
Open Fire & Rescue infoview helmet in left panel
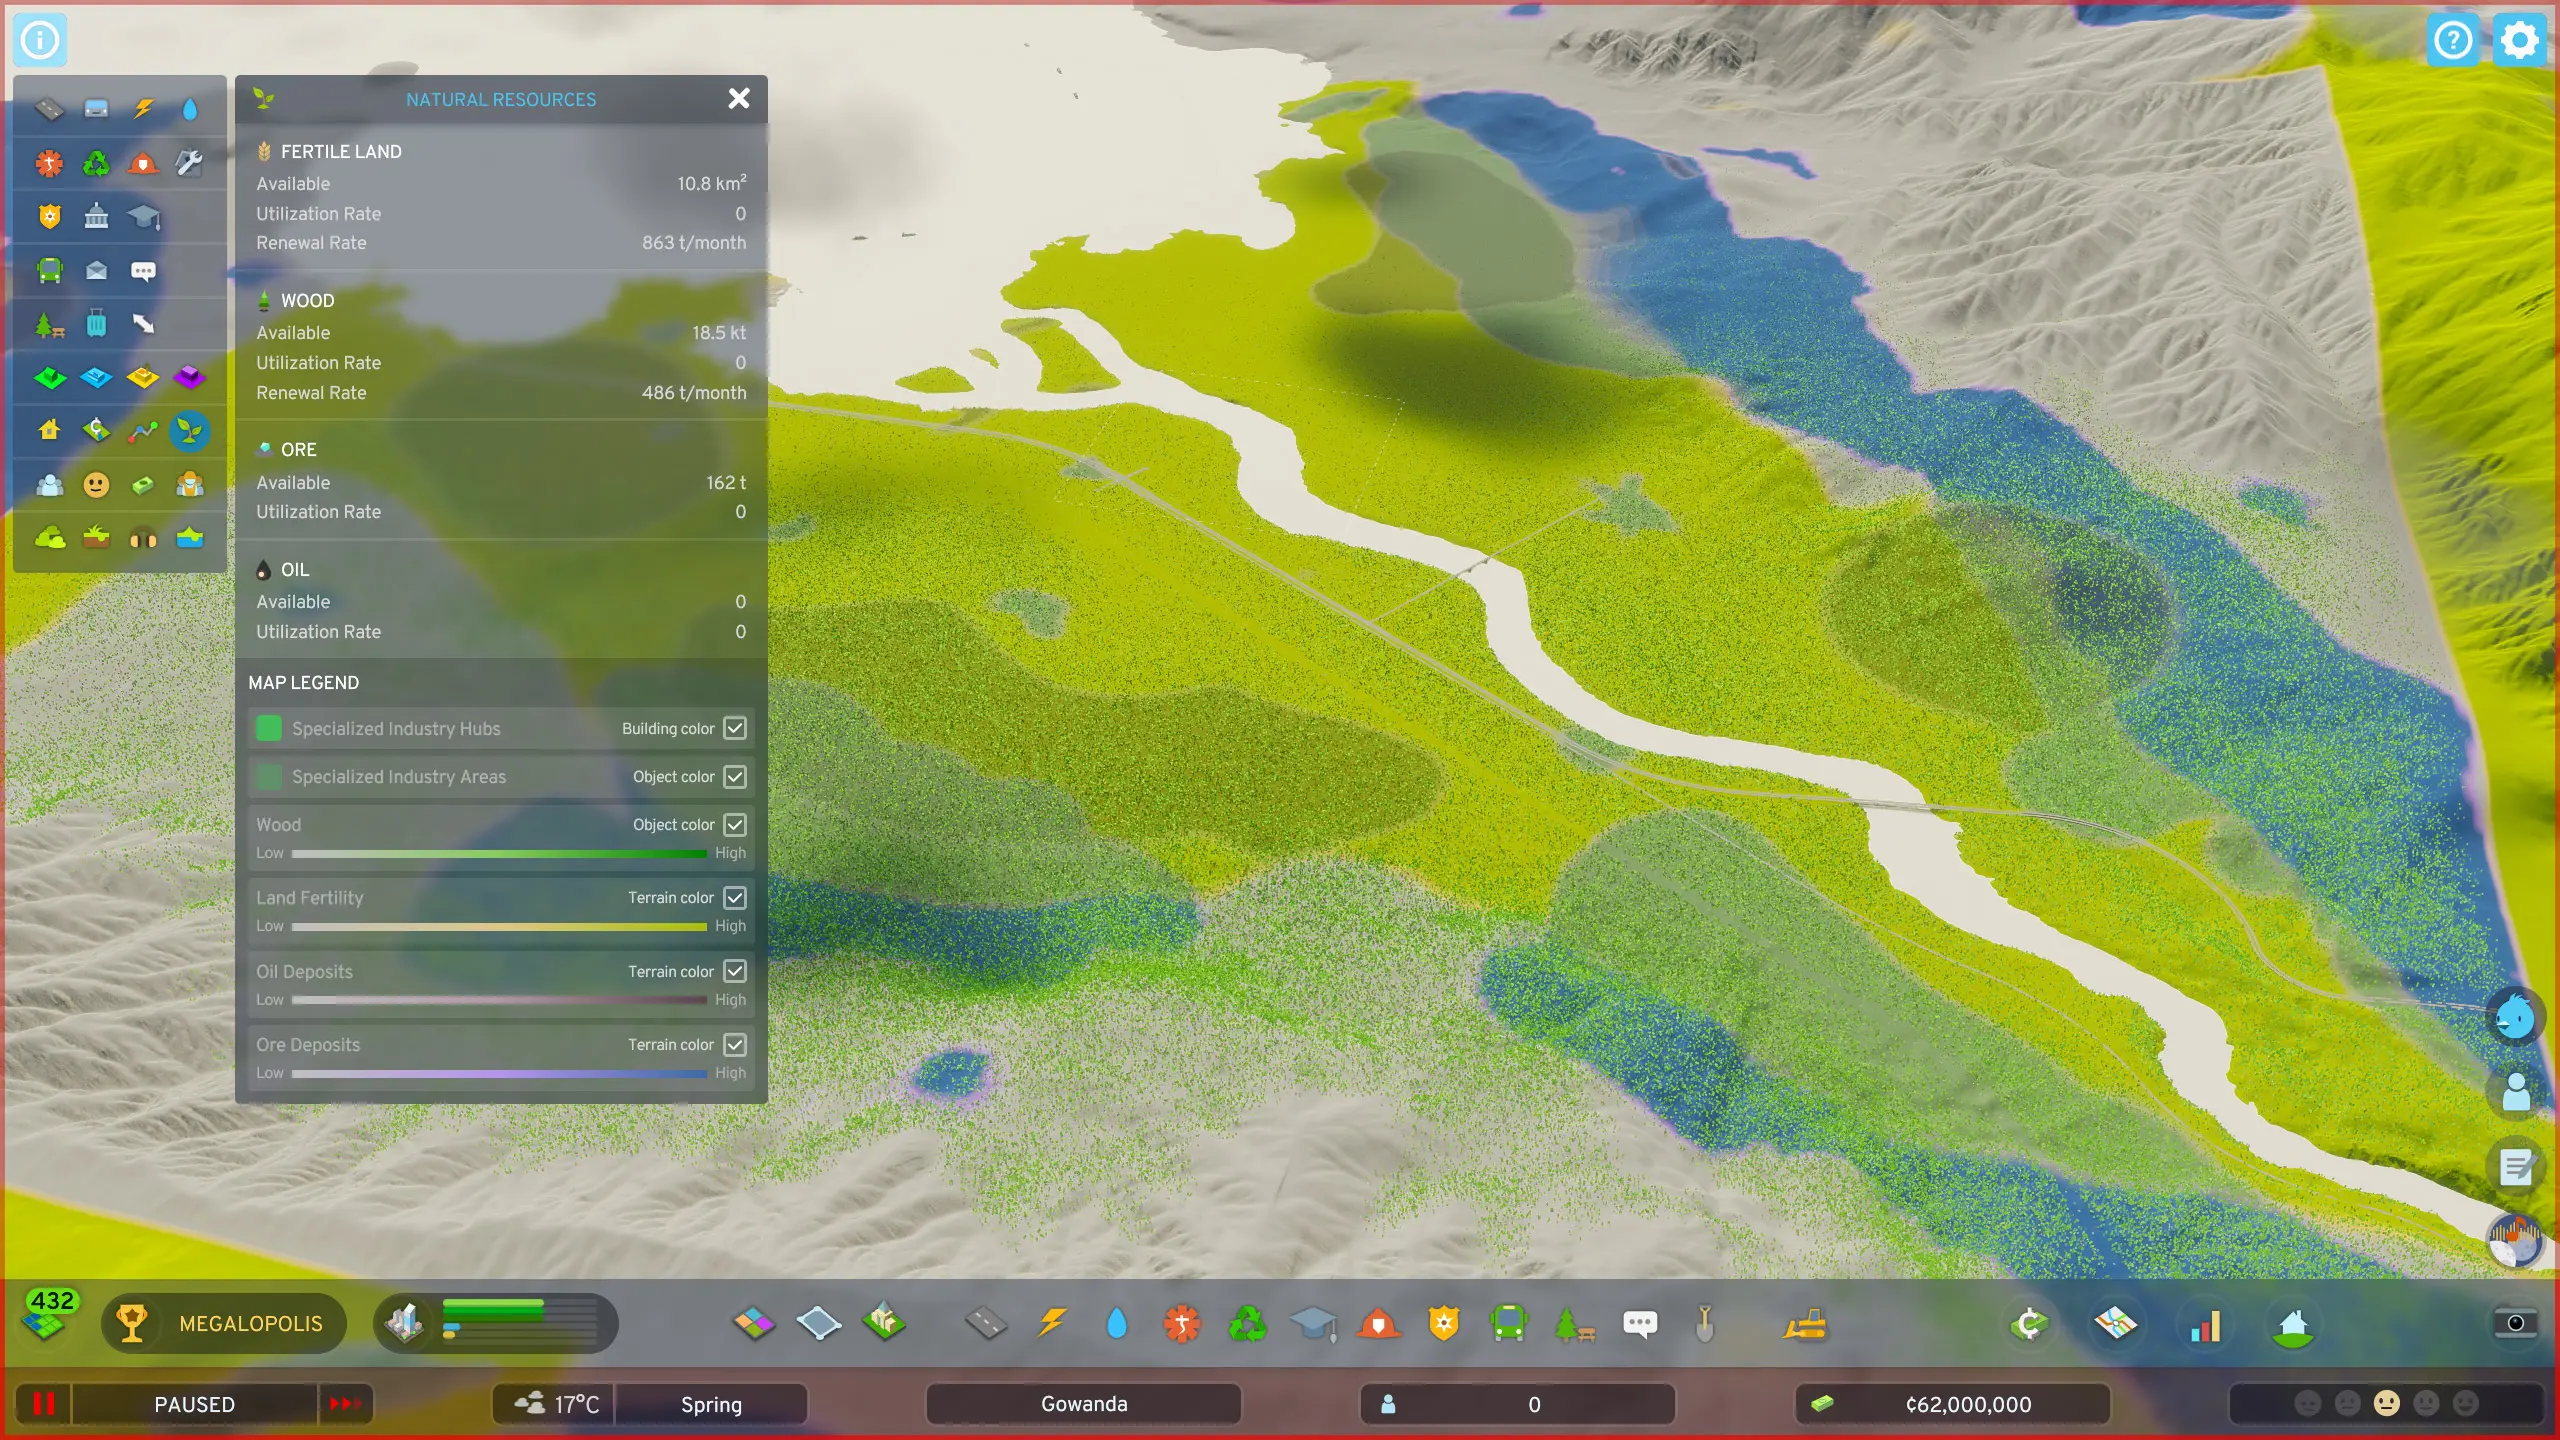click(x=143, y=162)
